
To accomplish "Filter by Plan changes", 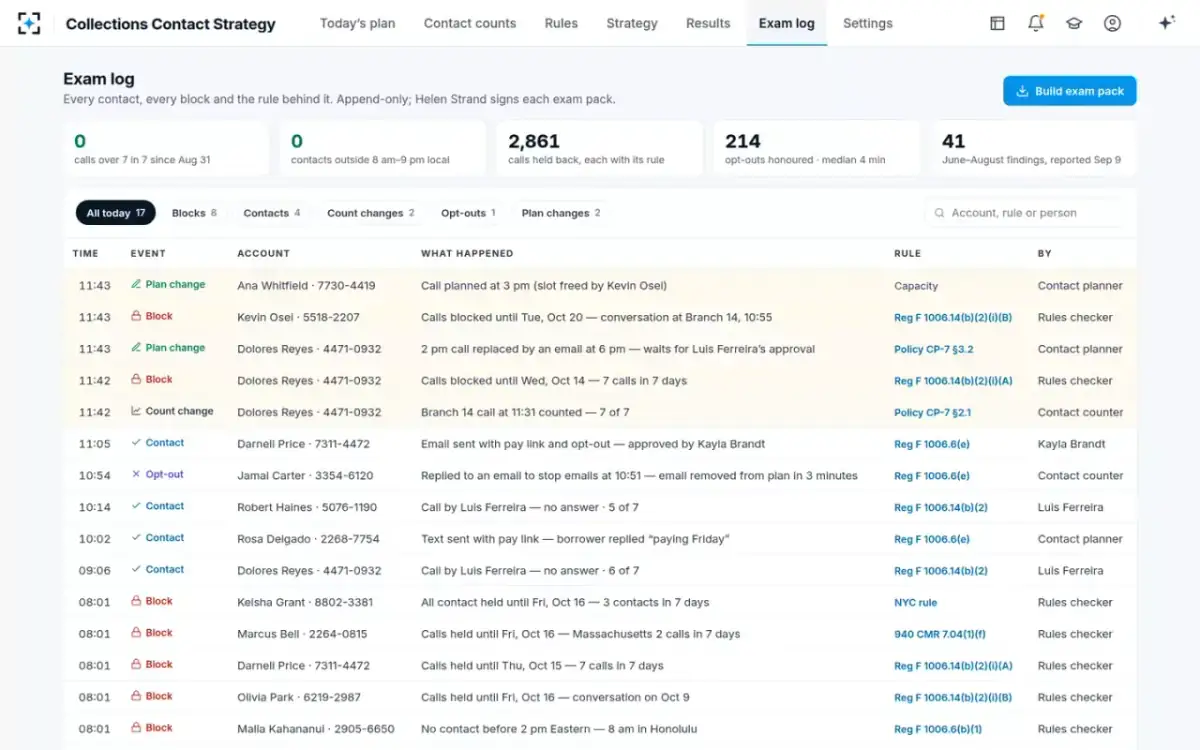I will [x=561, y=213].
